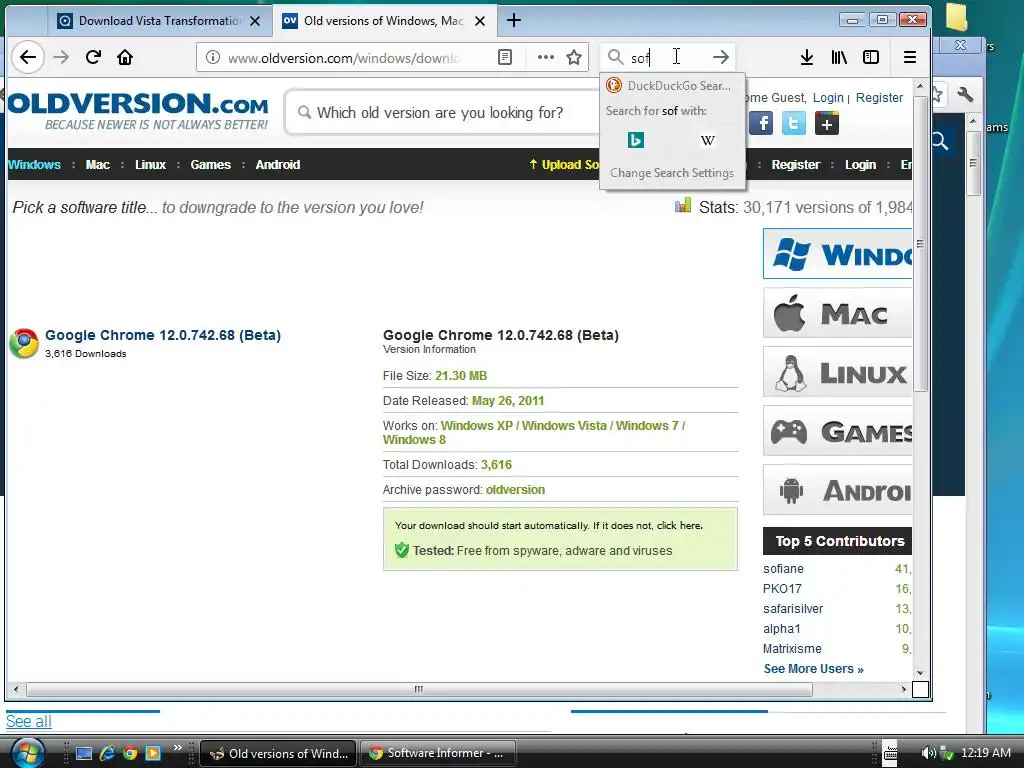Image resolution: width=1024 pixels, height=768 pixels.
Task: Open the Library icon
Action: [839, 57]
